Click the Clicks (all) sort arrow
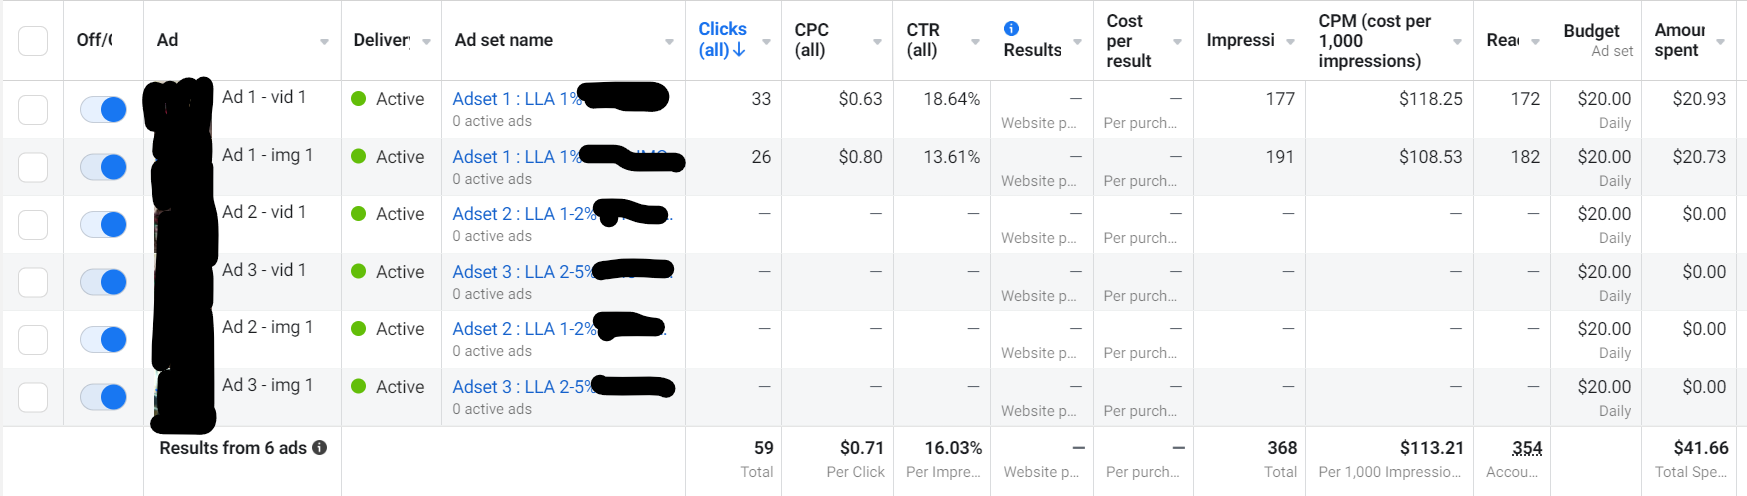 (740, 50)
